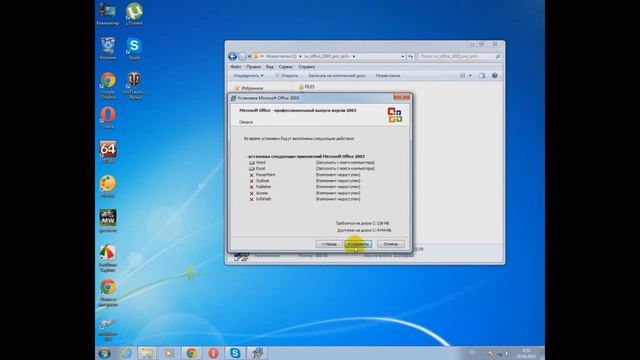Open Skype from the taskbar
The height and width of the screenshot is (360, 640).
pos(235,353)
